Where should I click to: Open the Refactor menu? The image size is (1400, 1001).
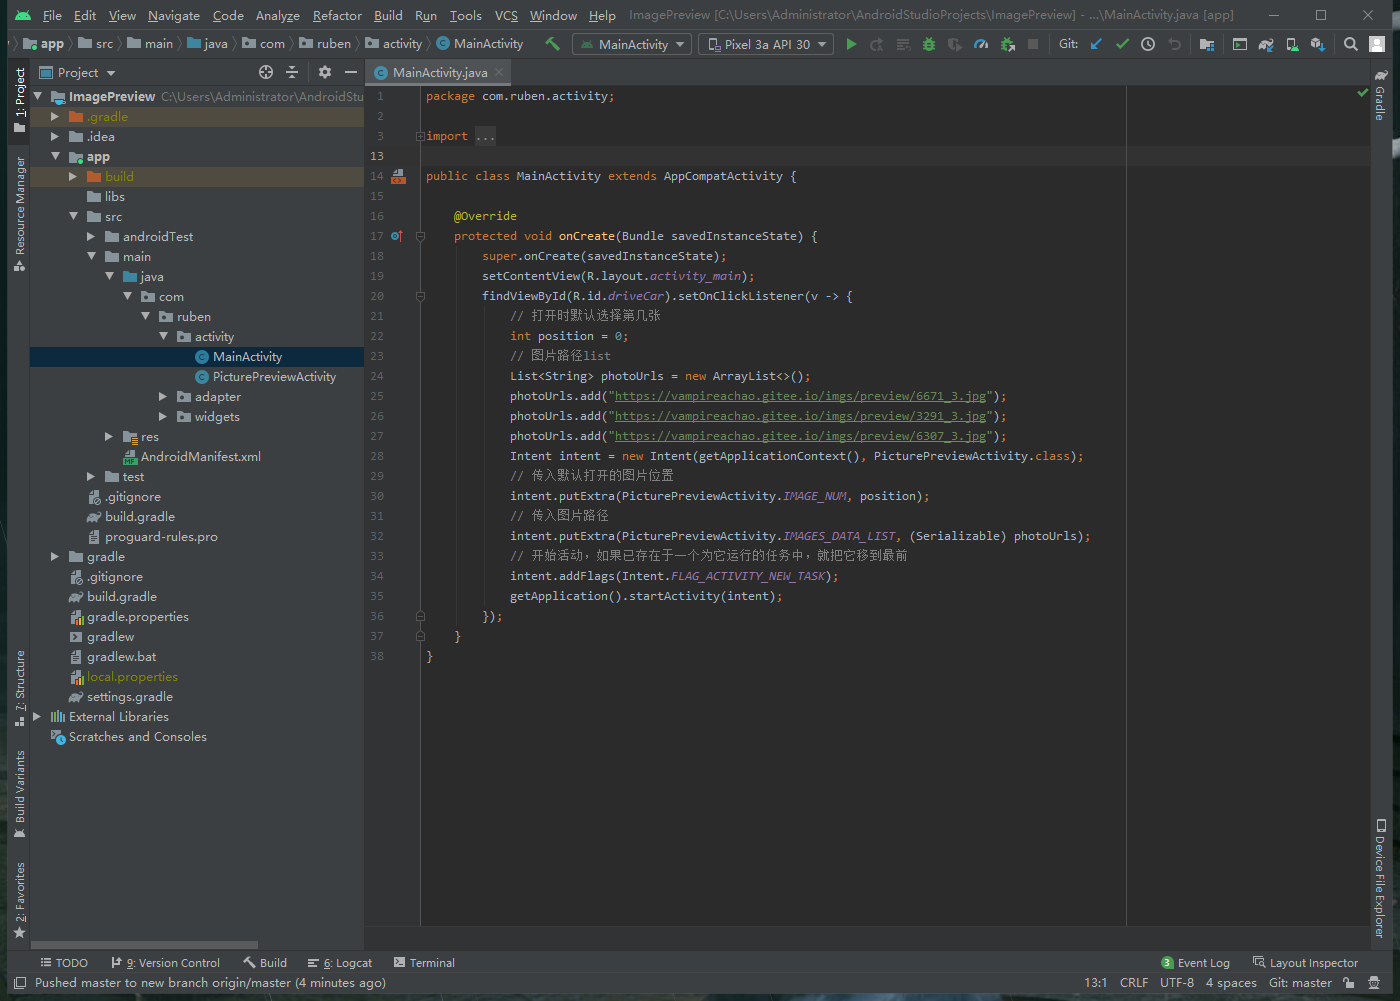(337, 15)
